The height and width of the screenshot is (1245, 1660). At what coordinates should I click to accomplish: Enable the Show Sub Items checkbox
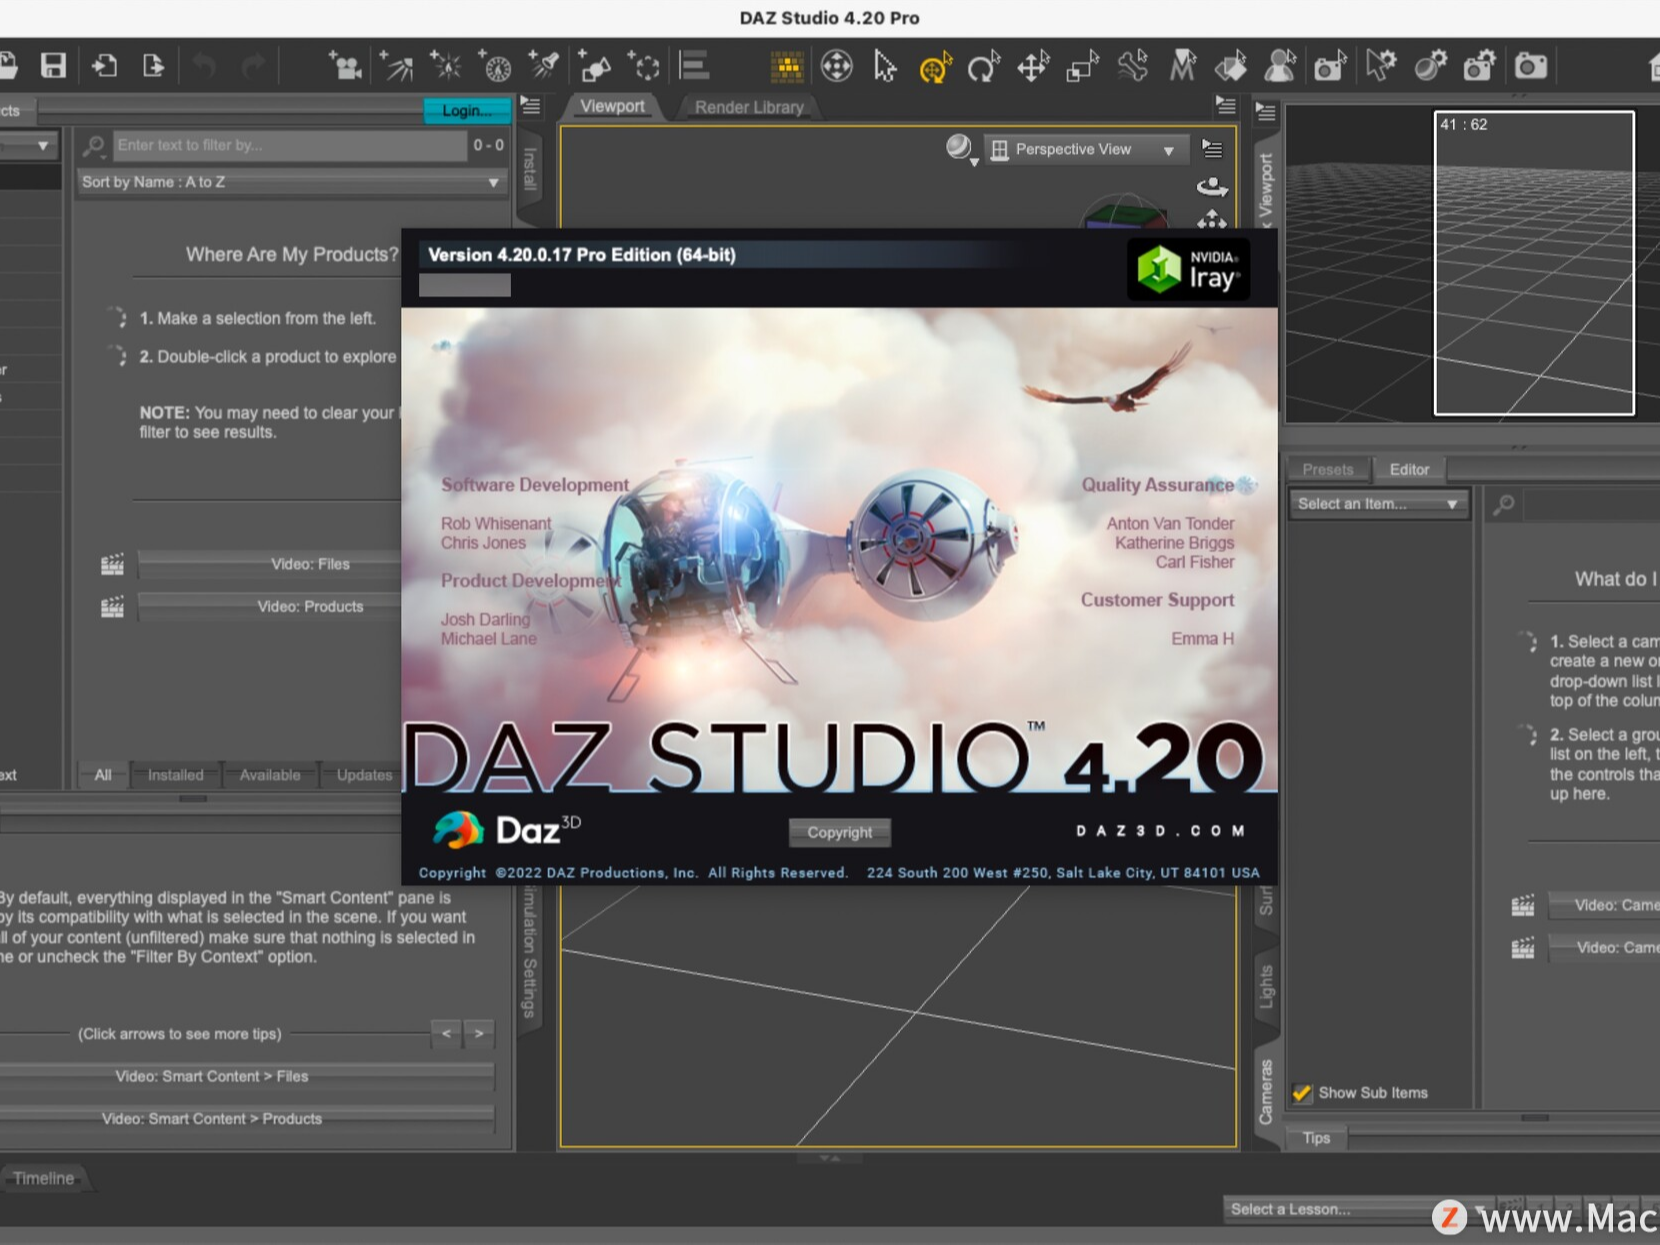tap(1303, 1093)
